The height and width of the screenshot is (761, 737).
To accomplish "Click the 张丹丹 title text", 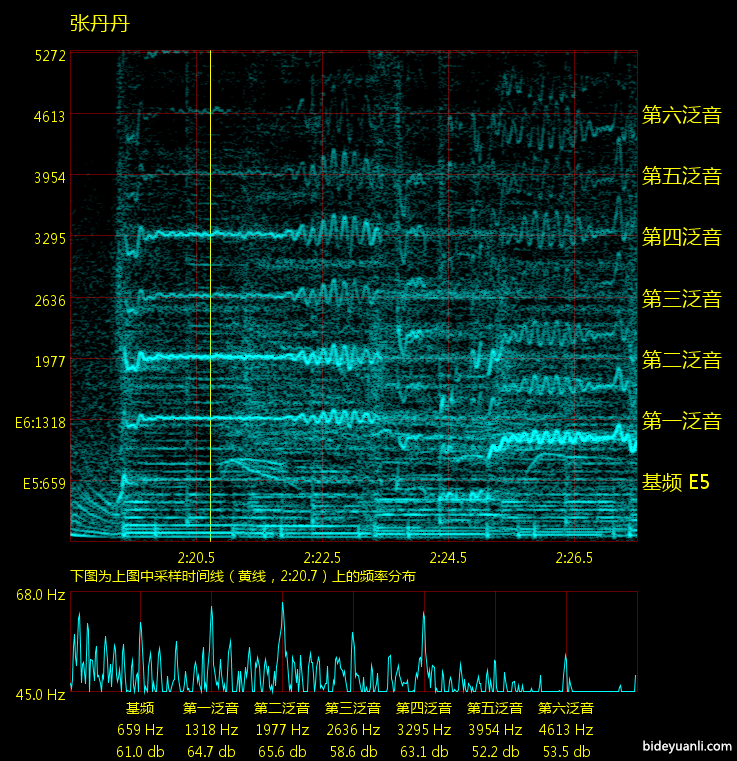I will 99,23.
